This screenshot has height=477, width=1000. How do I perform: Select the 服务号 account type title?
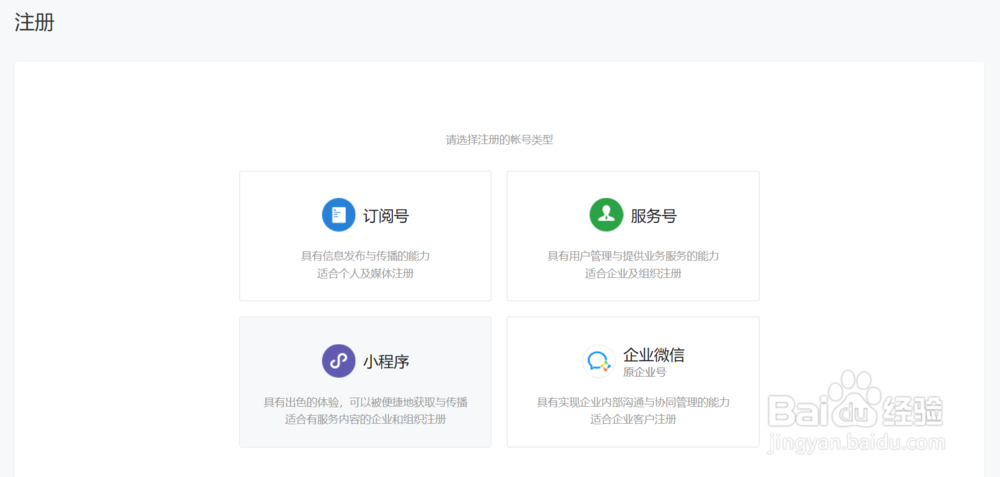654,216
